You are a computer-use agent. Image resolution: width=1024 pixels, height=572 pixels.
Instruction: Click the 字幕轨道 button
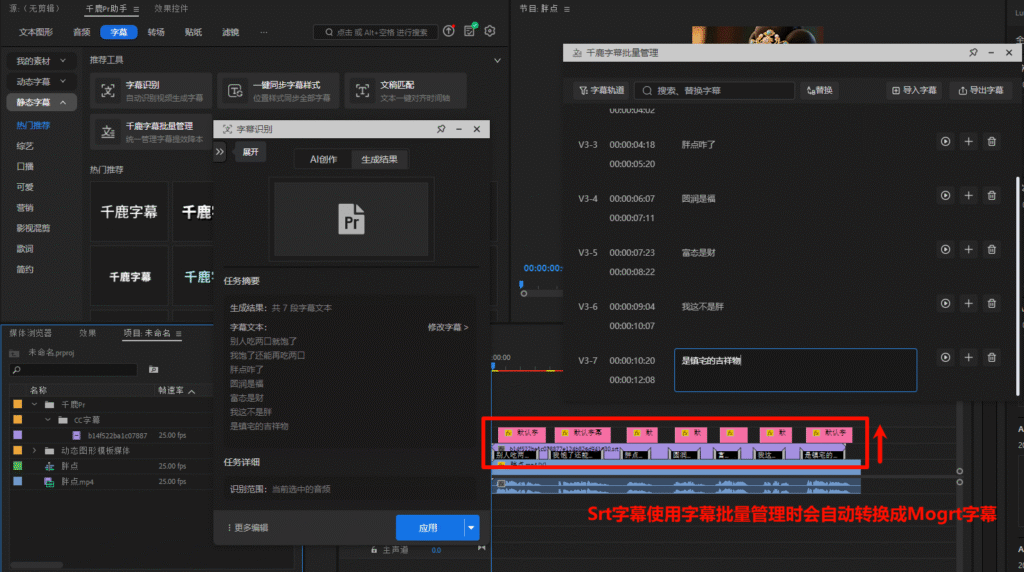(601, 90)
